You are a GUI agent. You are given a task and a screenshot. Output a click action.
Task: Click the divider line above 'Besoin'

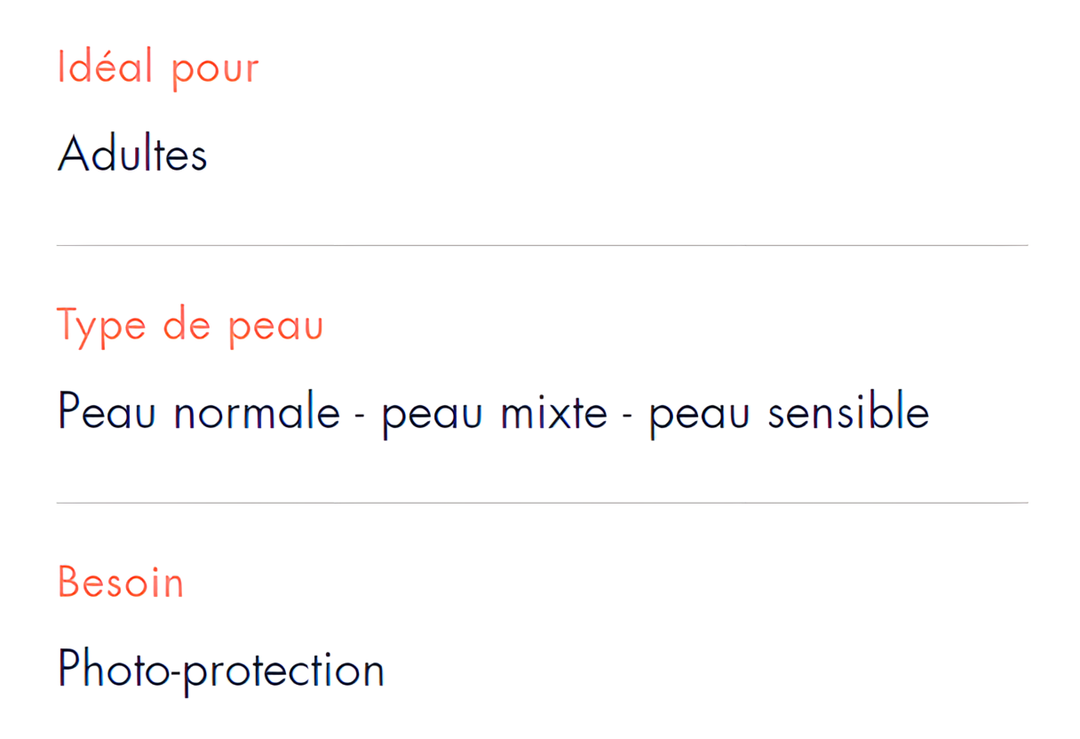click(x=542, y=503)
